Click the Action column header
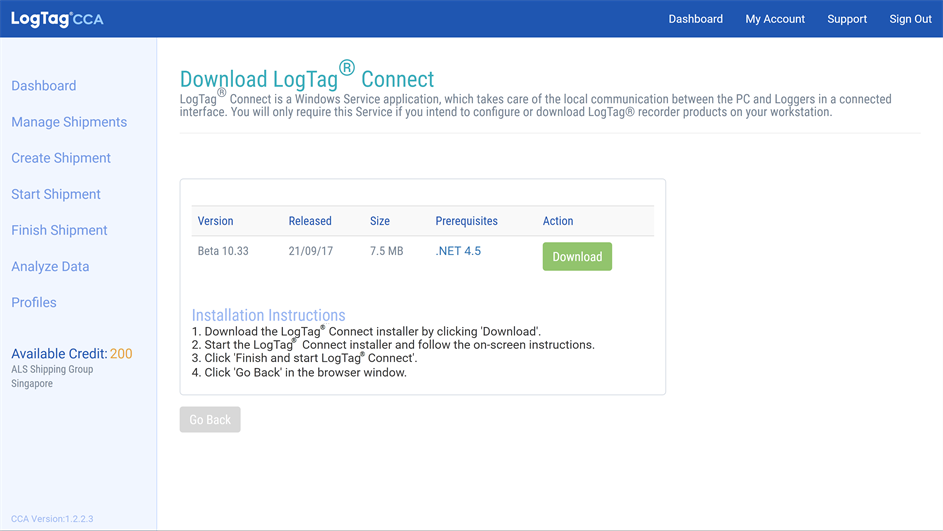Viewport: 943px width, 531px height. [558, 221]
